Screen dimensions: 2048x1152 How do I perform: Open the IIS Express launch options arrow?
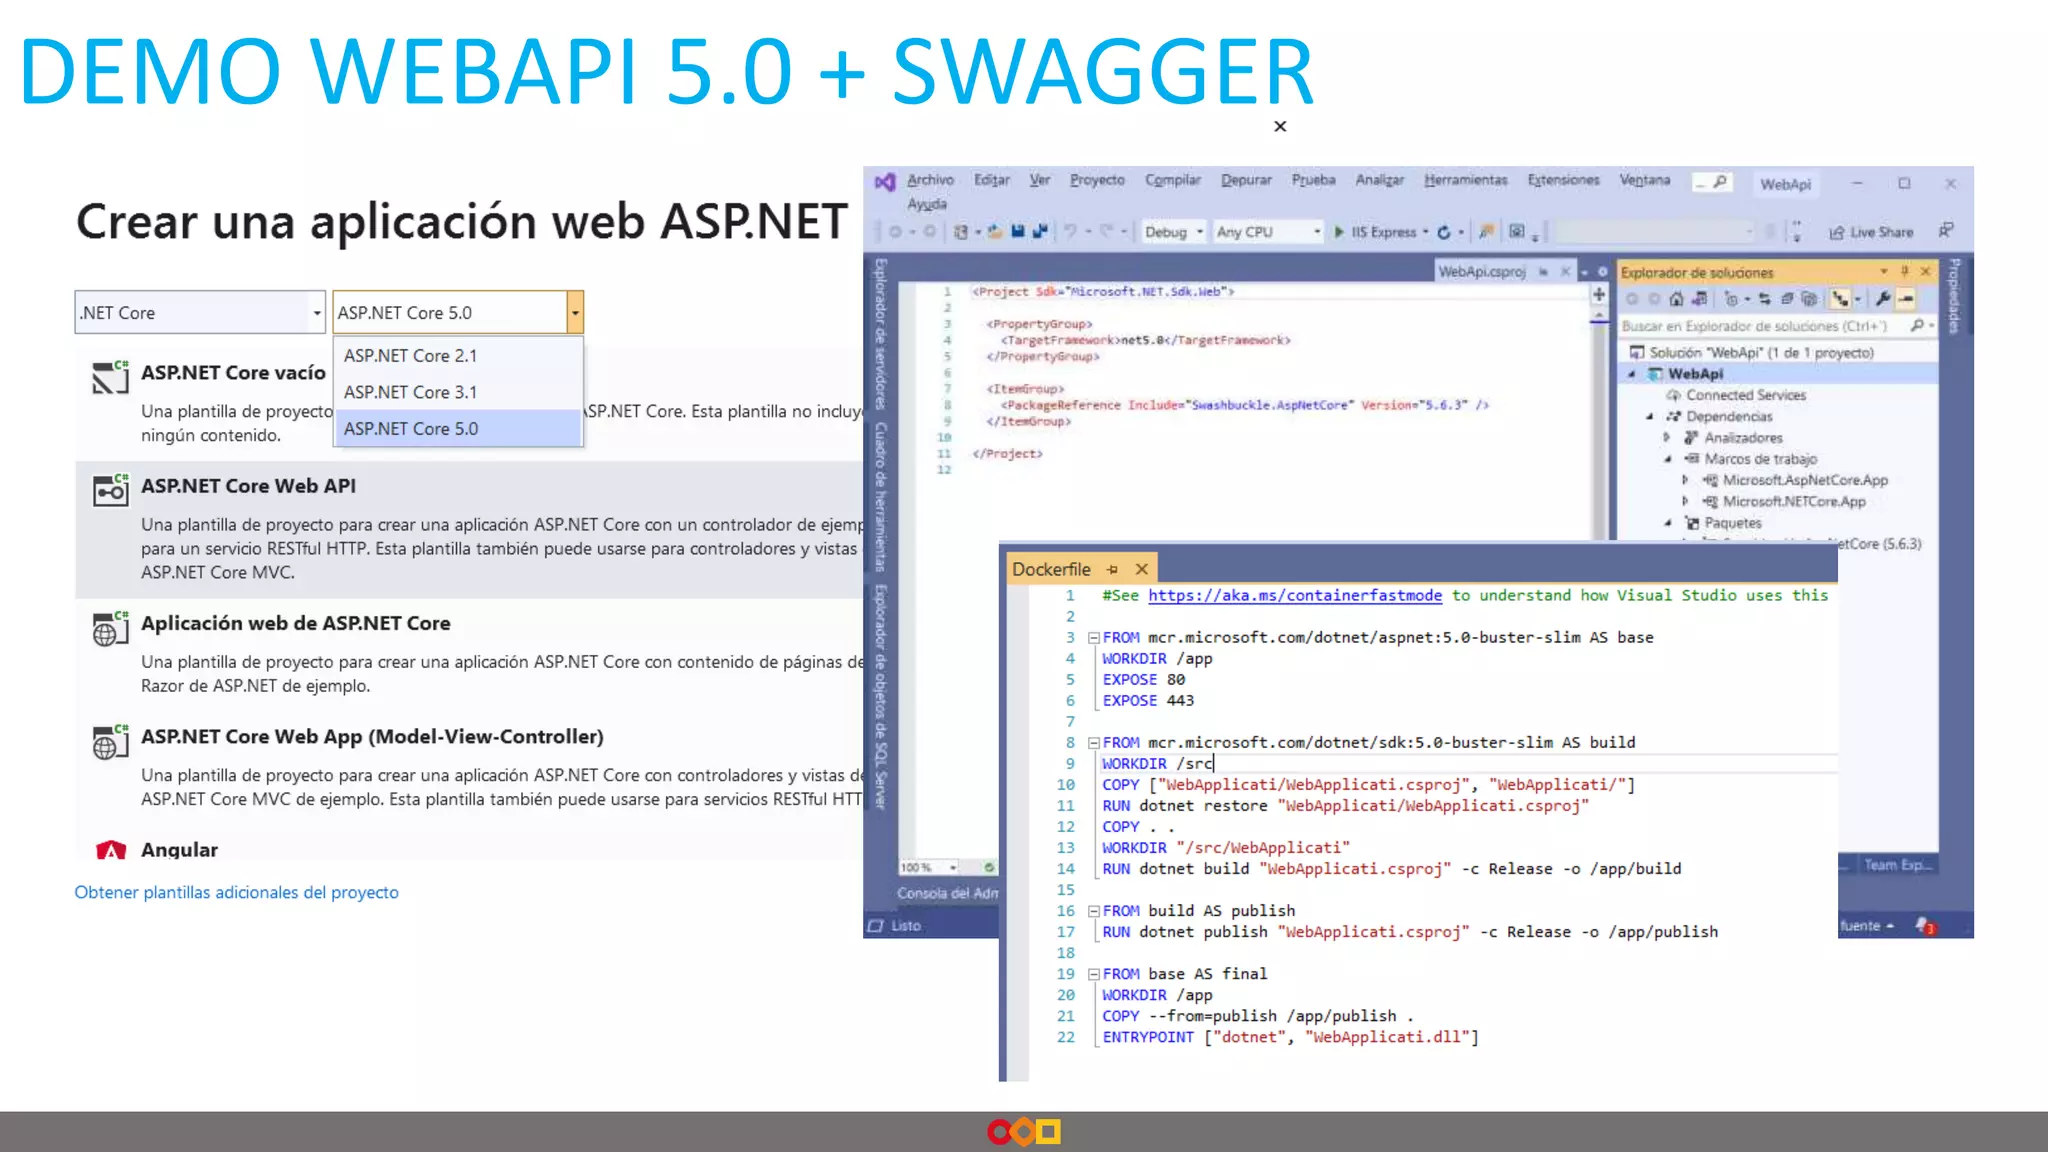point(1425,232)
